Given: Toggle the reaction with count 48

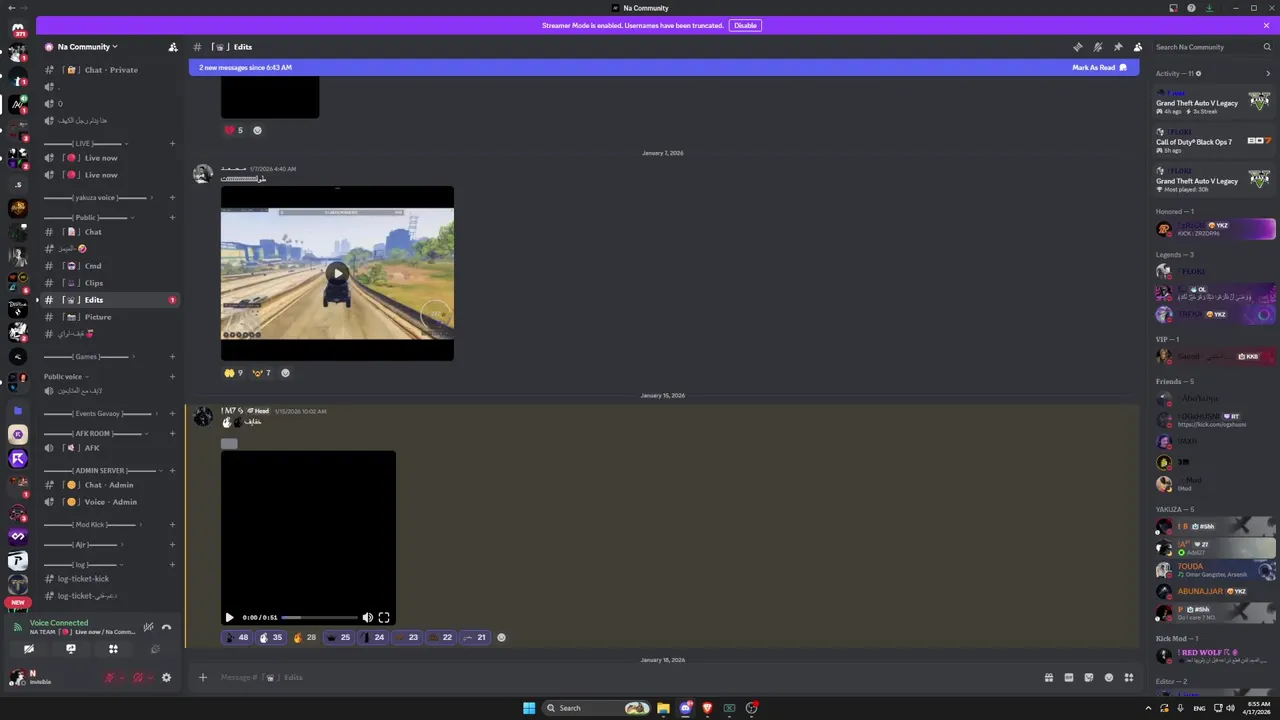Looking at the screenshot, I should pyautogui.click(x=237, y=637).
